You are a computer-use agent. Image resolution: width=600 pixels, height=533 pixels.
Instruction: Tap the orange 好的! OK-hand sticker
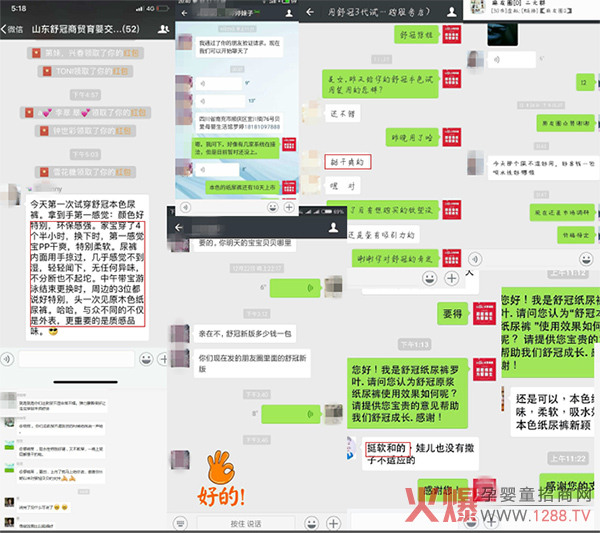(x=221, y=479)
